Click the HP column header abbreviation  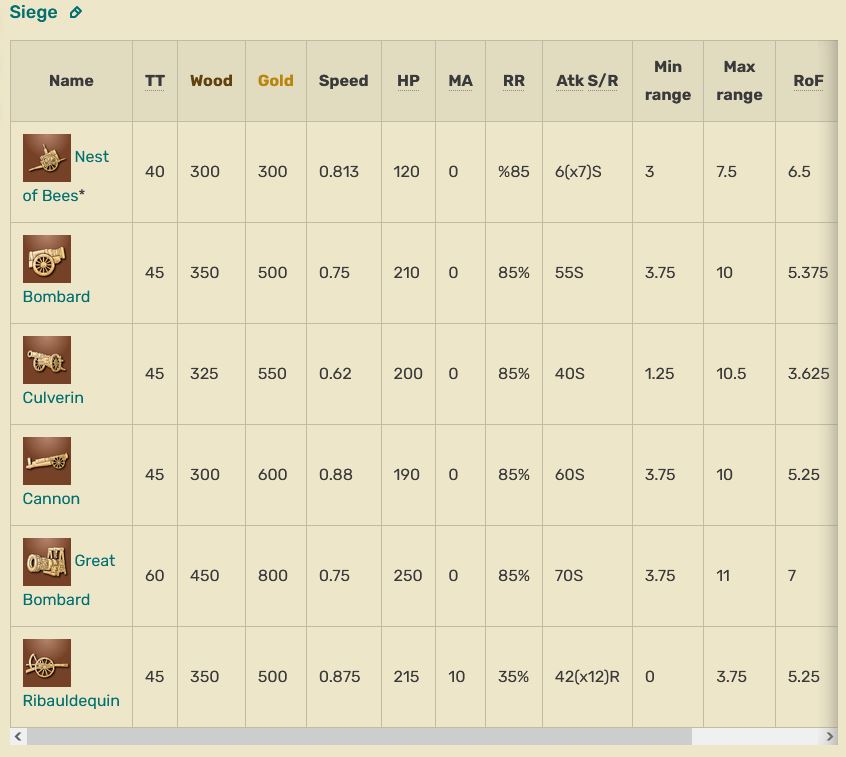408,80
